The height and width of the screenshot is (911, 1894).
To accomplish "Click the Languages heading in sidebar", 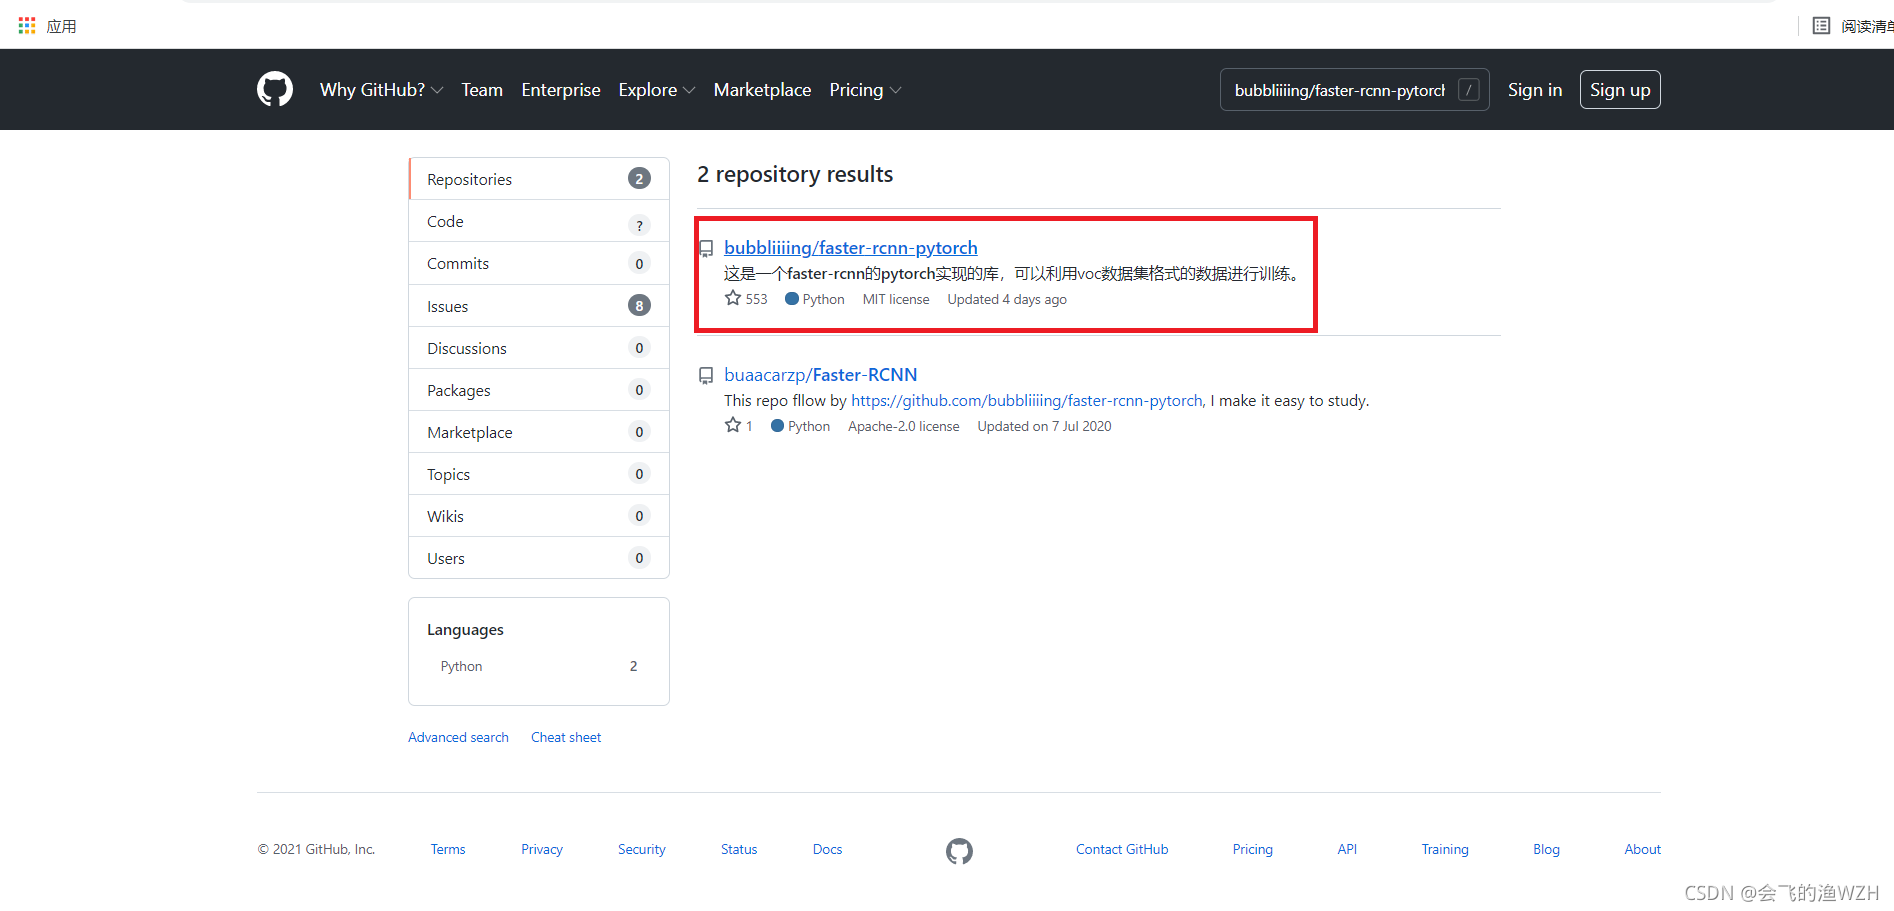I will point(465,630).
